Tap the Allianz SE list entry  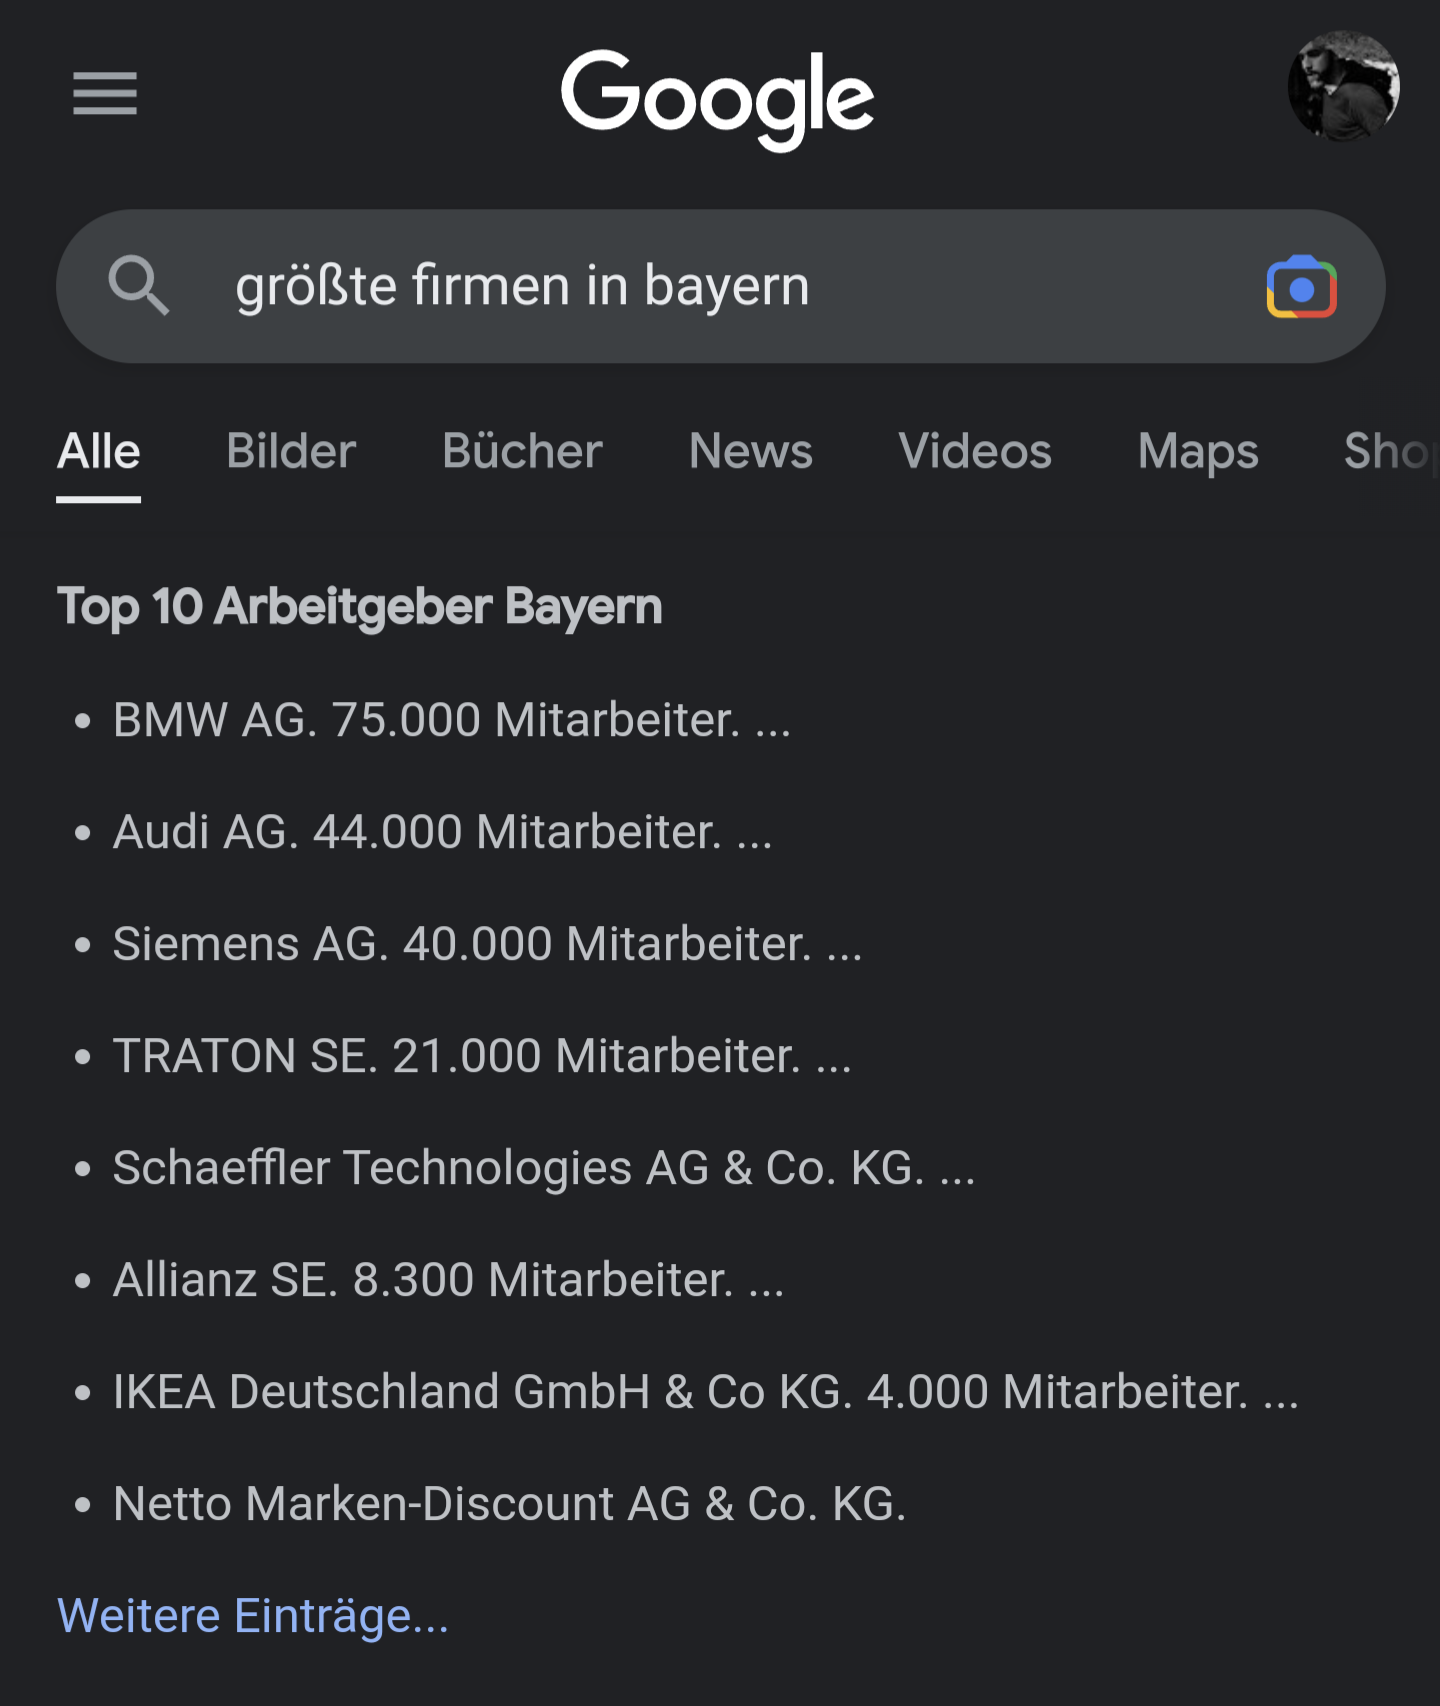tap(448, 1280)
